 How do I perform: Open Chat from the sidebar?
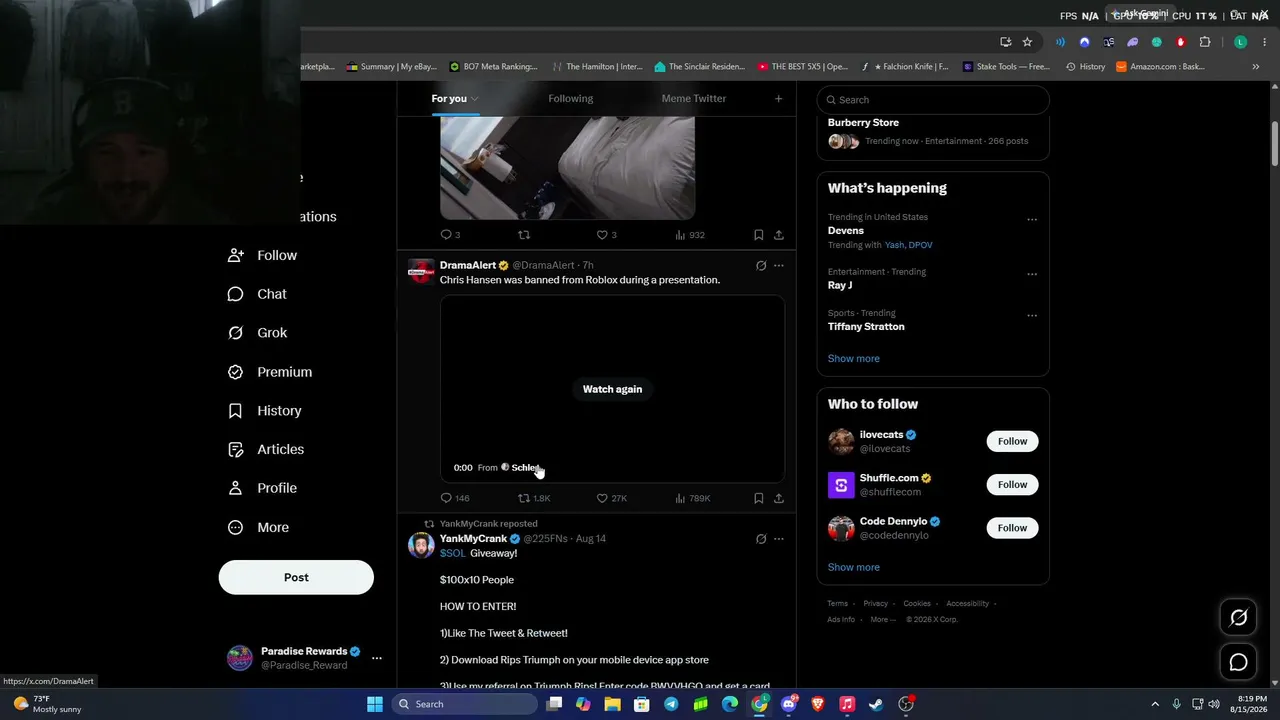pos(257,294)
